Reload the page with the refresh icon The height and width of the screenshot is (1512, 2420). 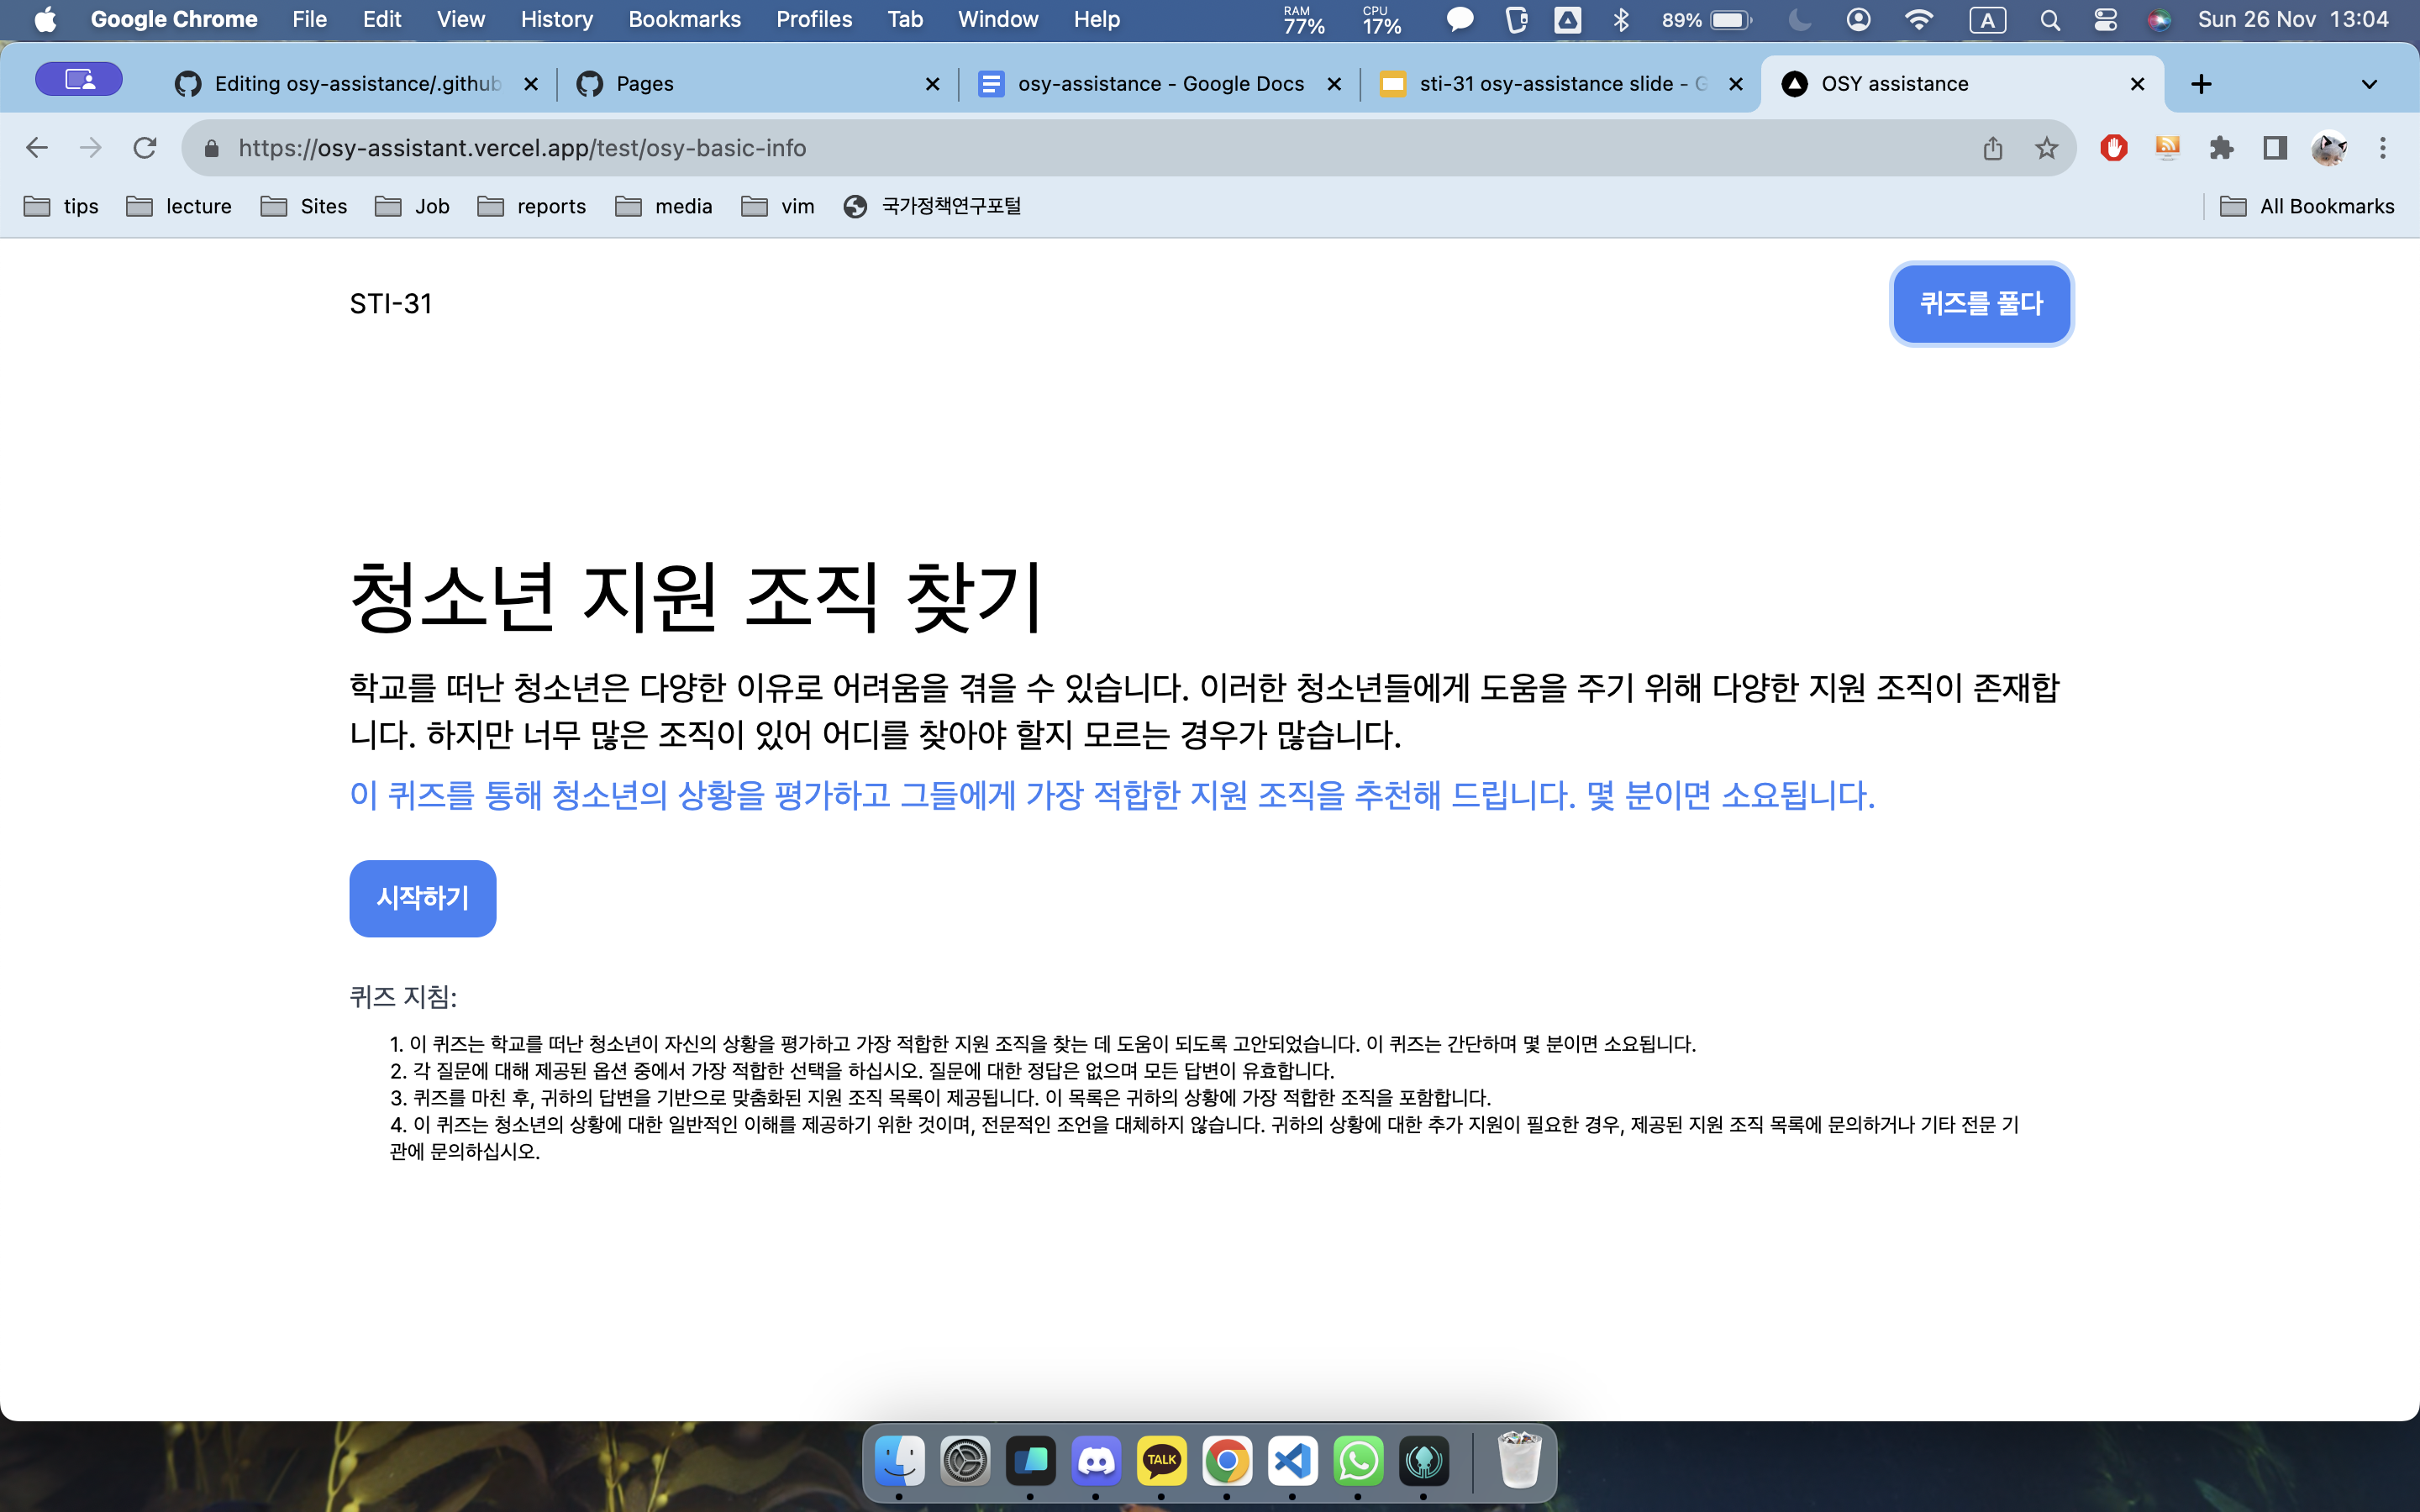point(145,148)
